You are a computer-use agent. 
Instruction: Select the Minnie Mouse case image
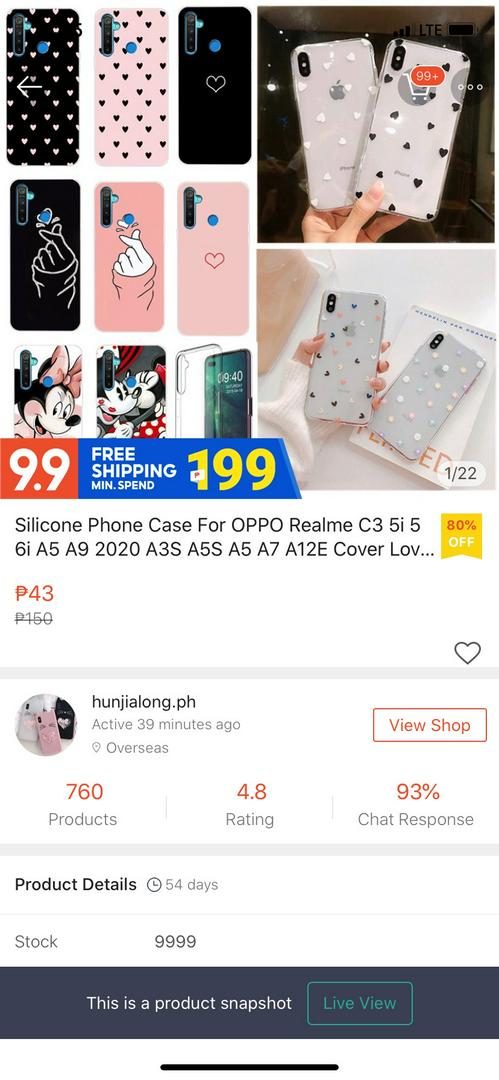(x=48, y=391)
